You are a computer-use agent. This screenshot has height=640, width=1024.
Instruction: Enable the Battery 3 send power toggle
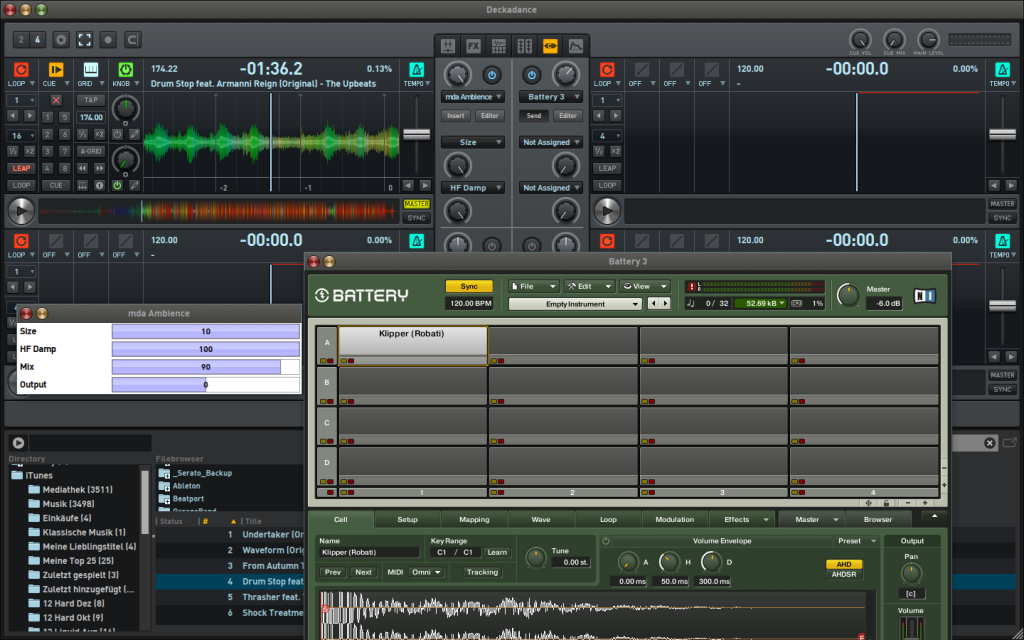531,75
